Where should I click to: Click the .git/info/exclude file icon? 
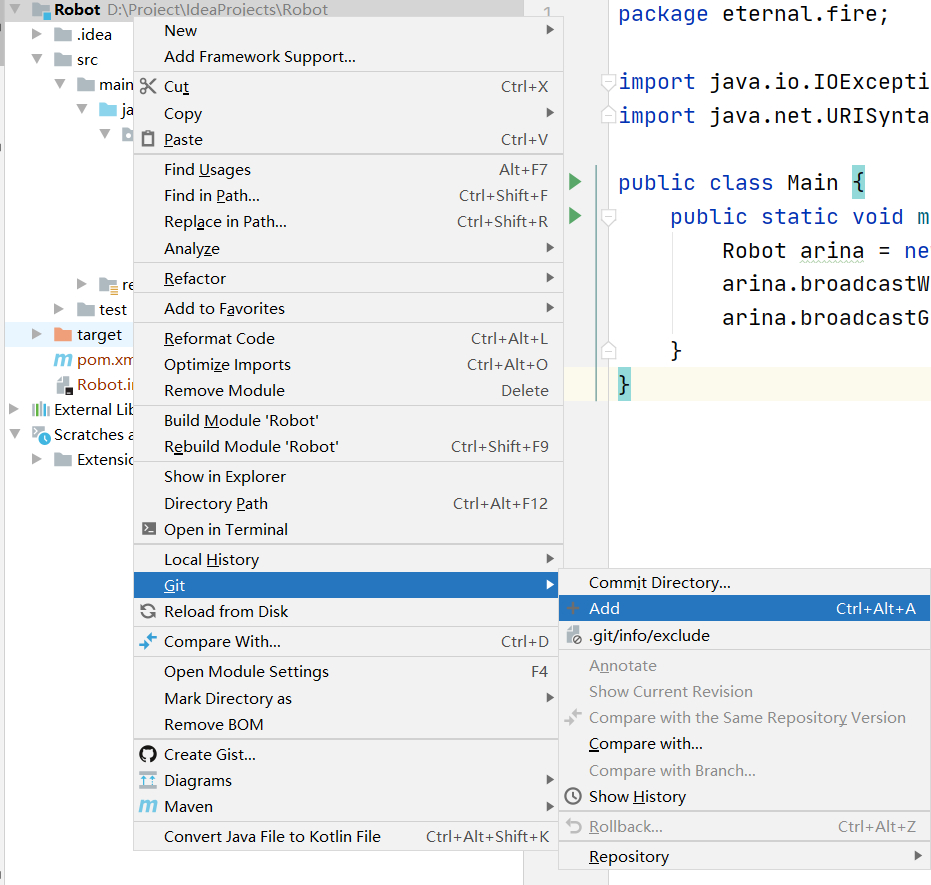[x=574, y=635]
